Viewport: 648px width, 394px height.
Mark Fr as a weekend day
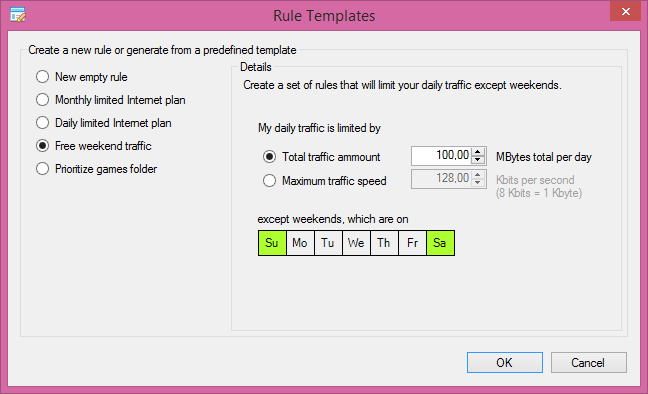click(412, 243)
